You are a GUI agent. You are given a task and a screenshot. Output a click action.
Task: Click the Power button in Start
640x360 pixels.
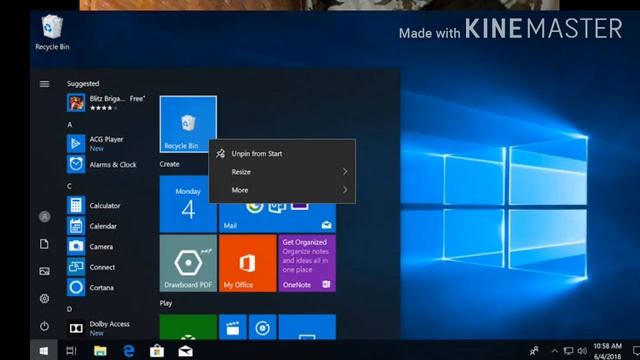(x=44, y=326)
